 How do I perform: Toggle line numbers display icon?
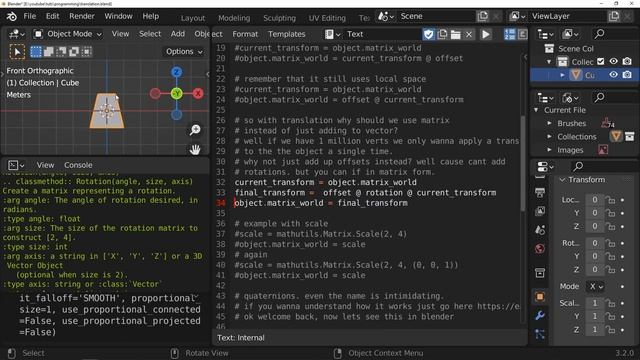510,34
